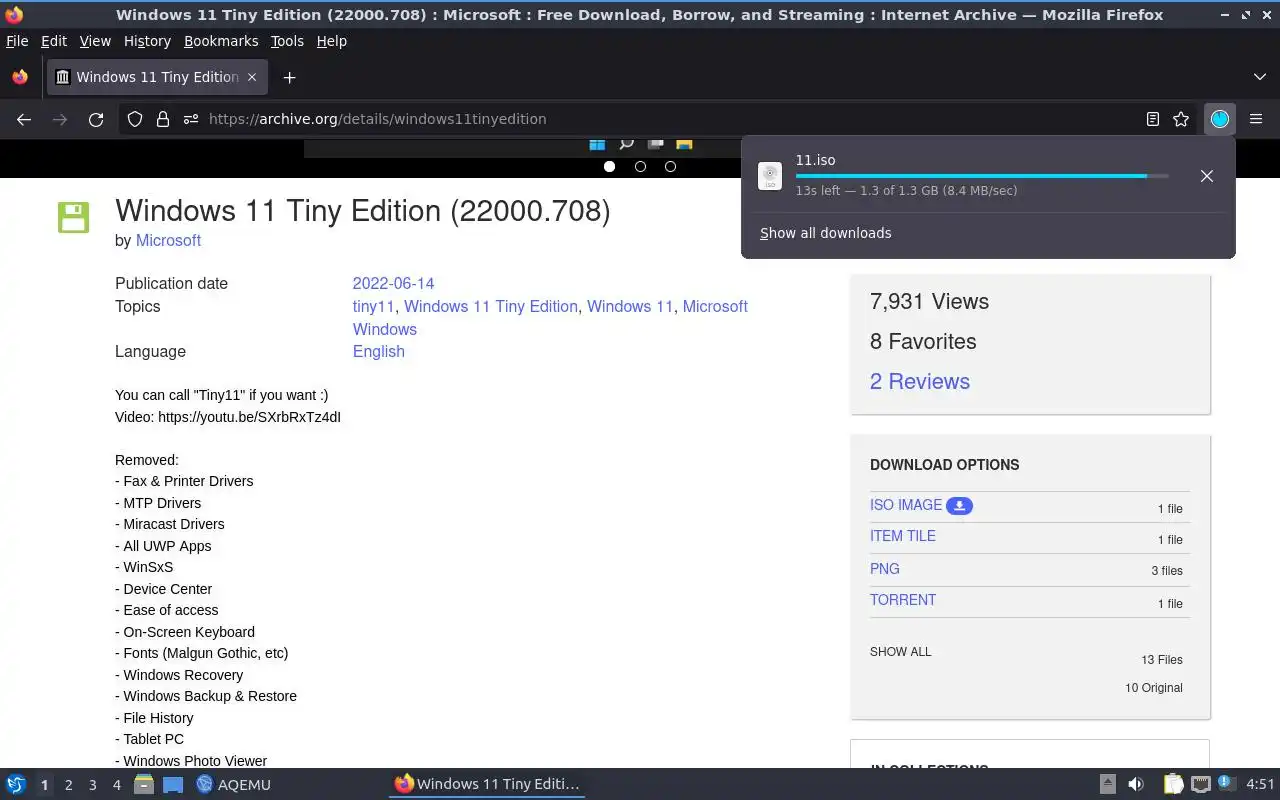Click show desktop taskbar icon
The image size is (1280, 800).
pos(173,784)
